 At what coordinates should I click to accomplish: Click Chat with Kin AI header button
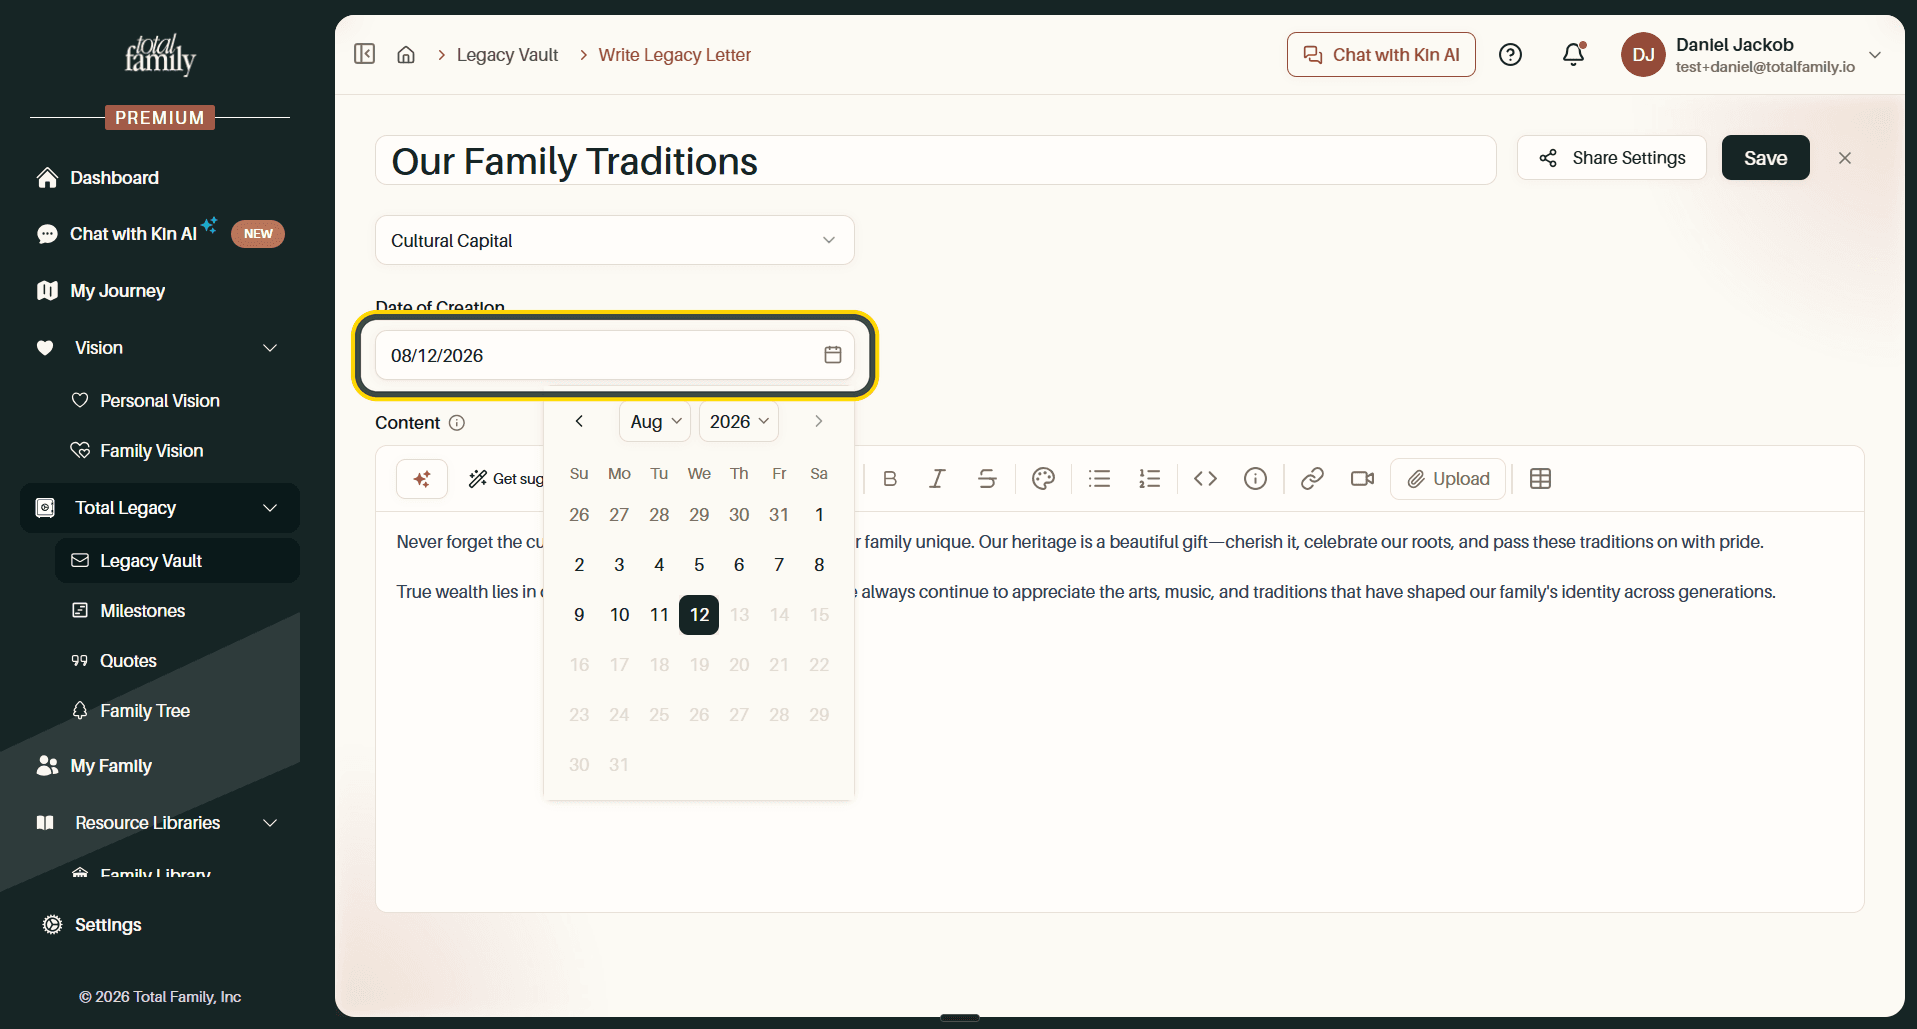1381,55
